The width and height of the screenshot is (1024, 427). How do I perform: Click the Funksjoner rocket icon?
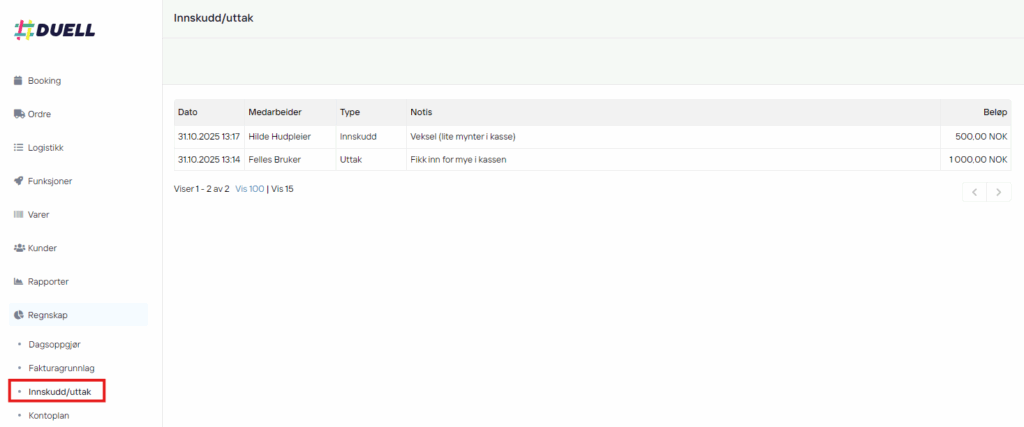click(x=18, y=181)
